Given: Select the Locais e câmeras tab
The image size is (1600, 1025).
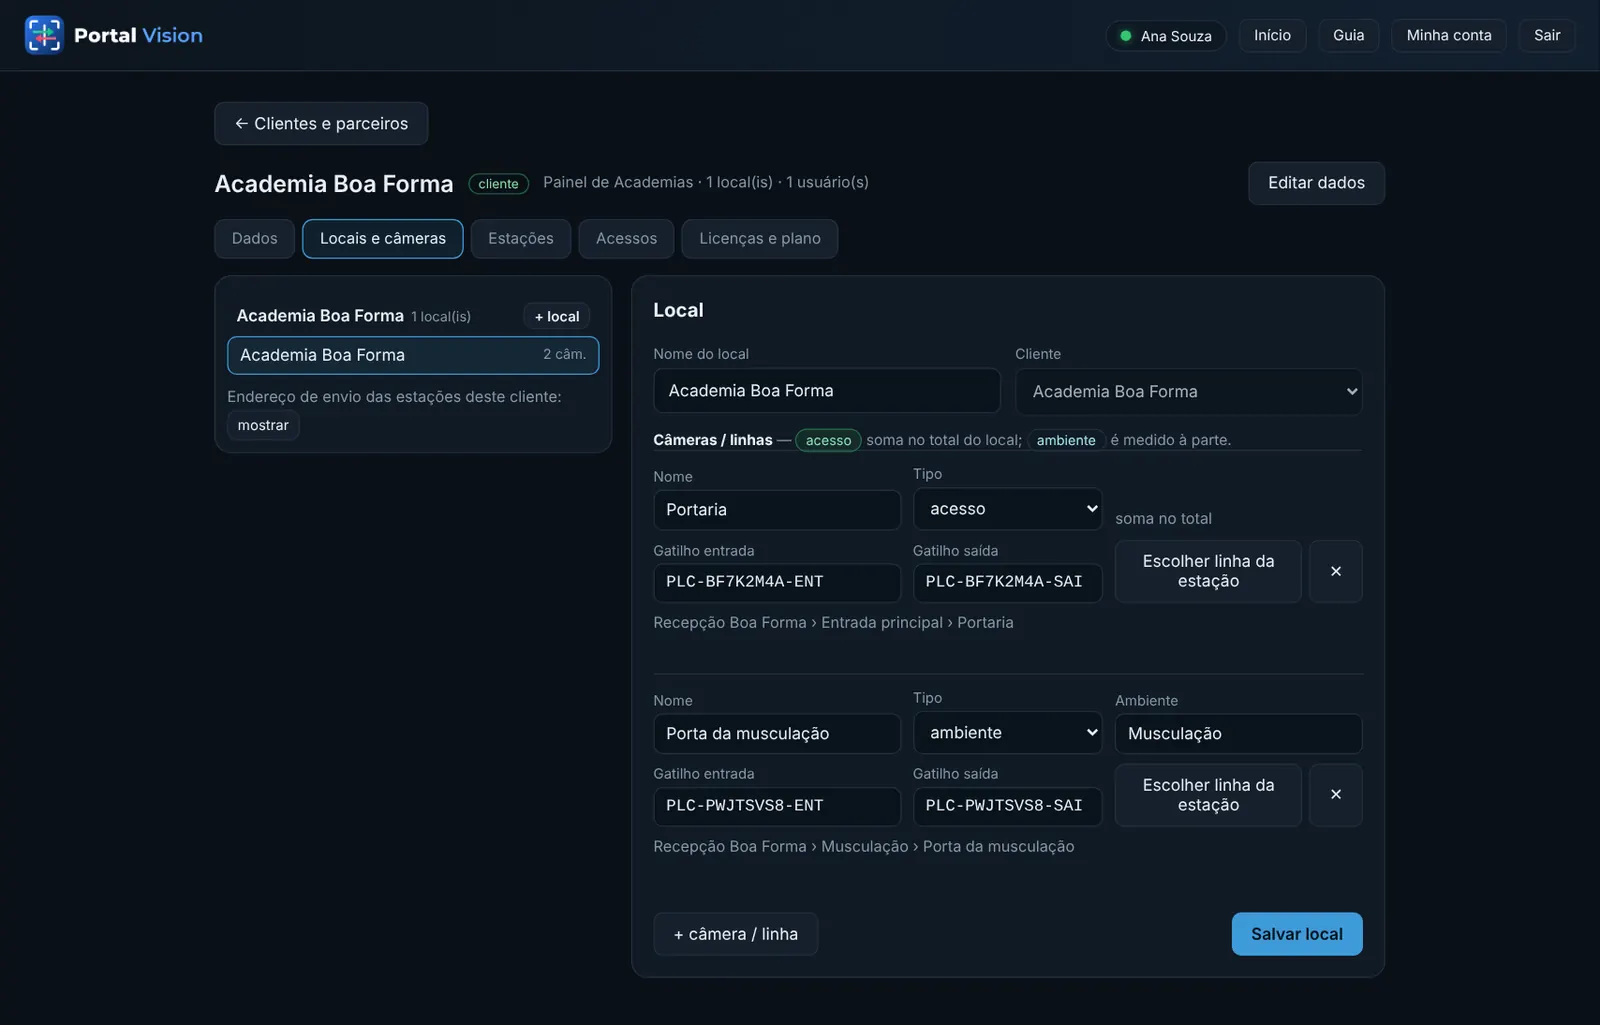Looking at the screenshot, I should point(383,239).
